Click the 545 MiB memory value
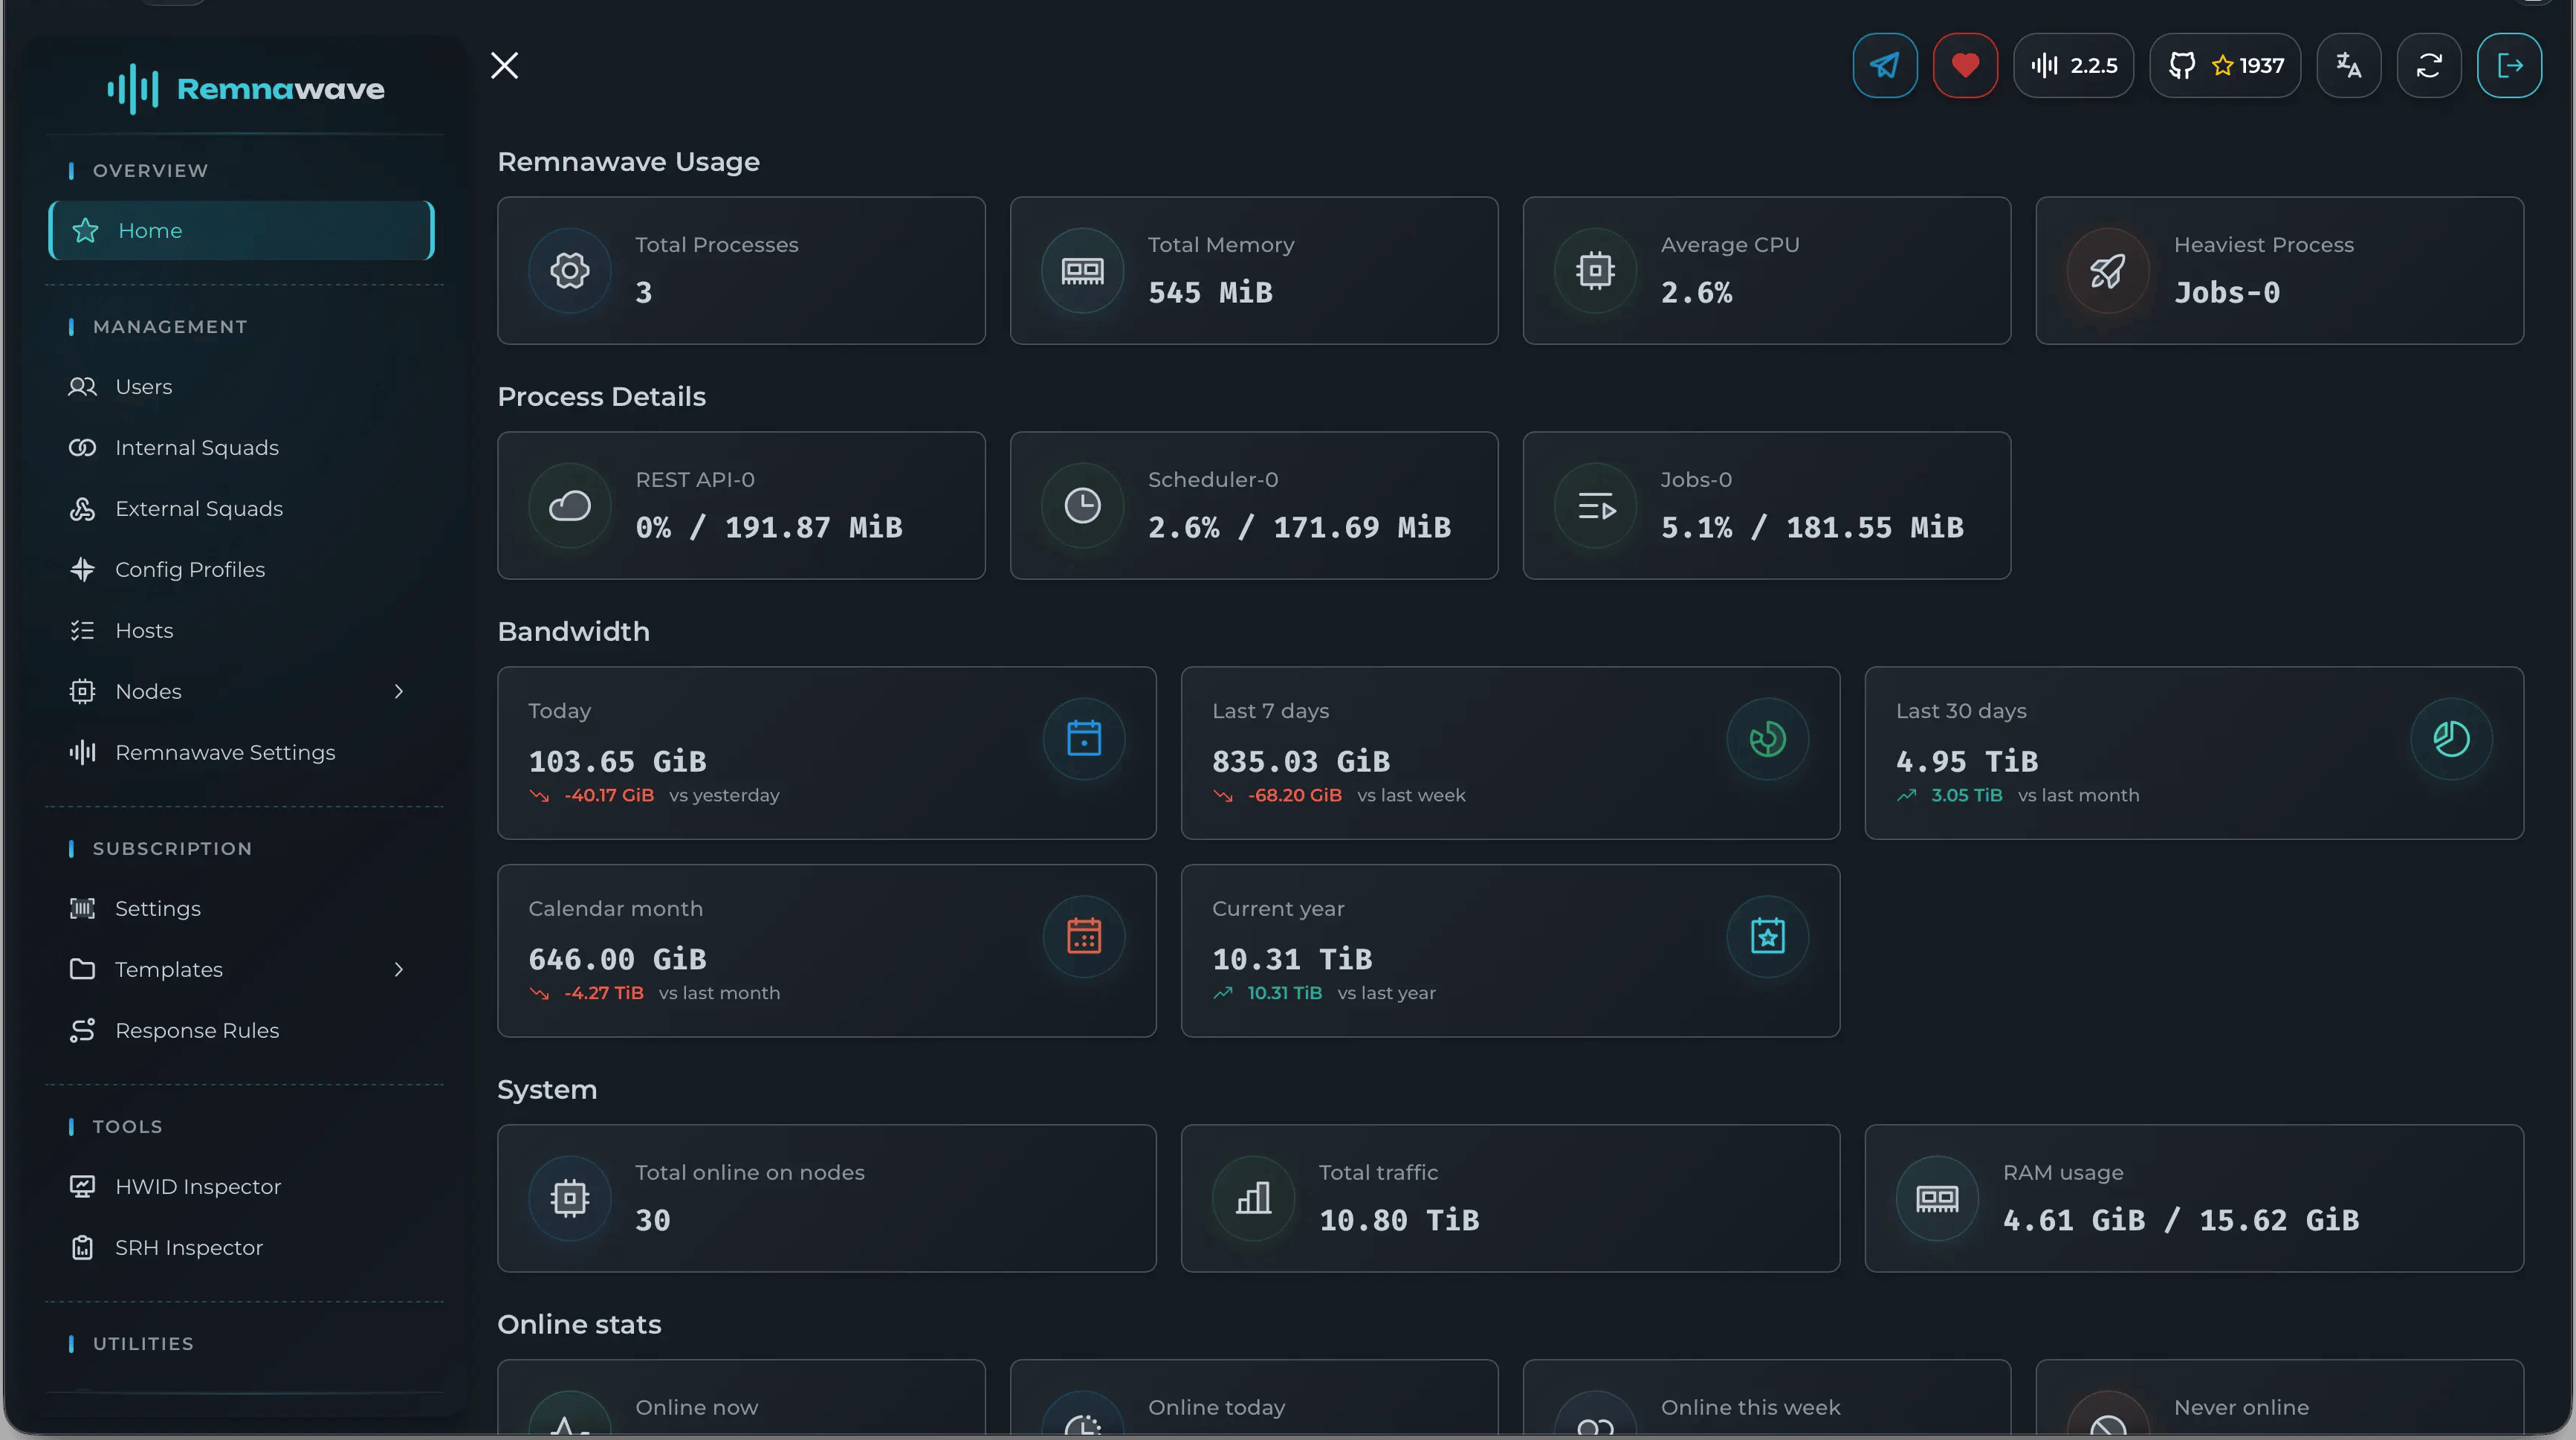 (x=1210, y=293)
